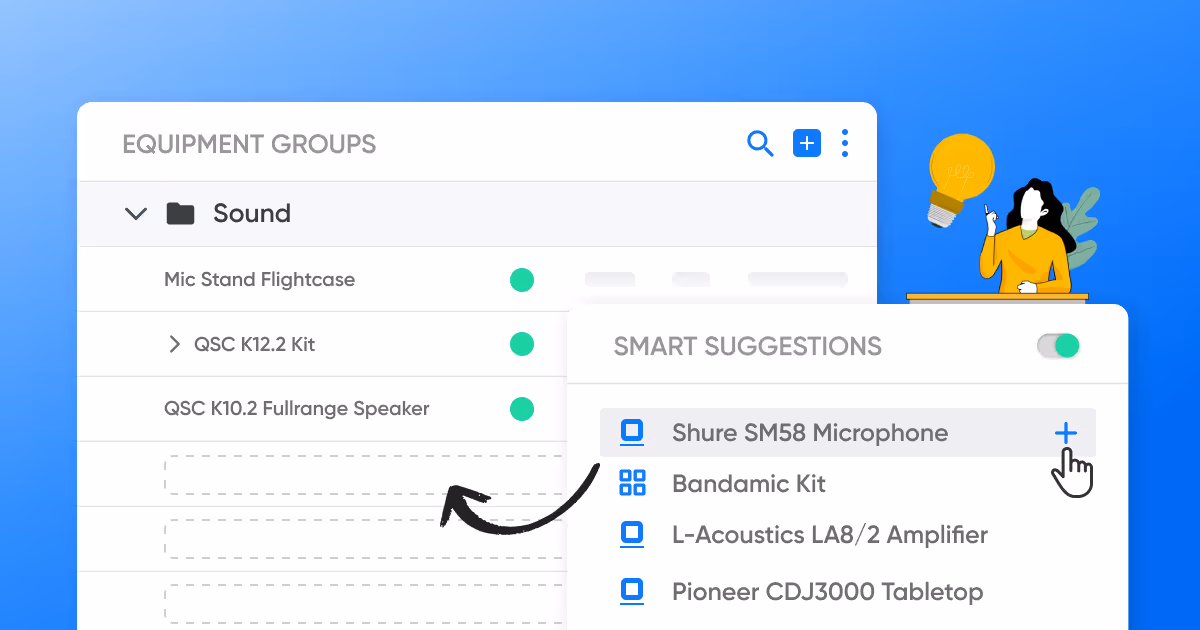Click the Sound group name
The height and width of the screenshot is (630, 1200).
(252, 213)
